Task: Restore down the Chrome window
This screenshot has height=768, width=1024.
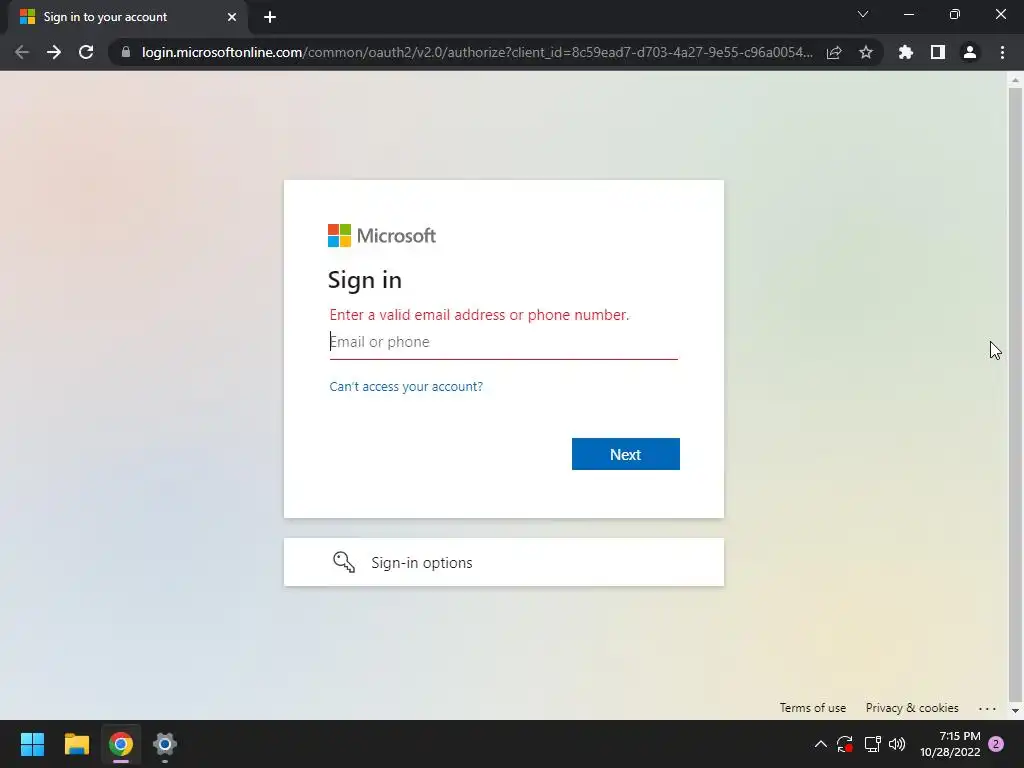Action: click(955, 14)
